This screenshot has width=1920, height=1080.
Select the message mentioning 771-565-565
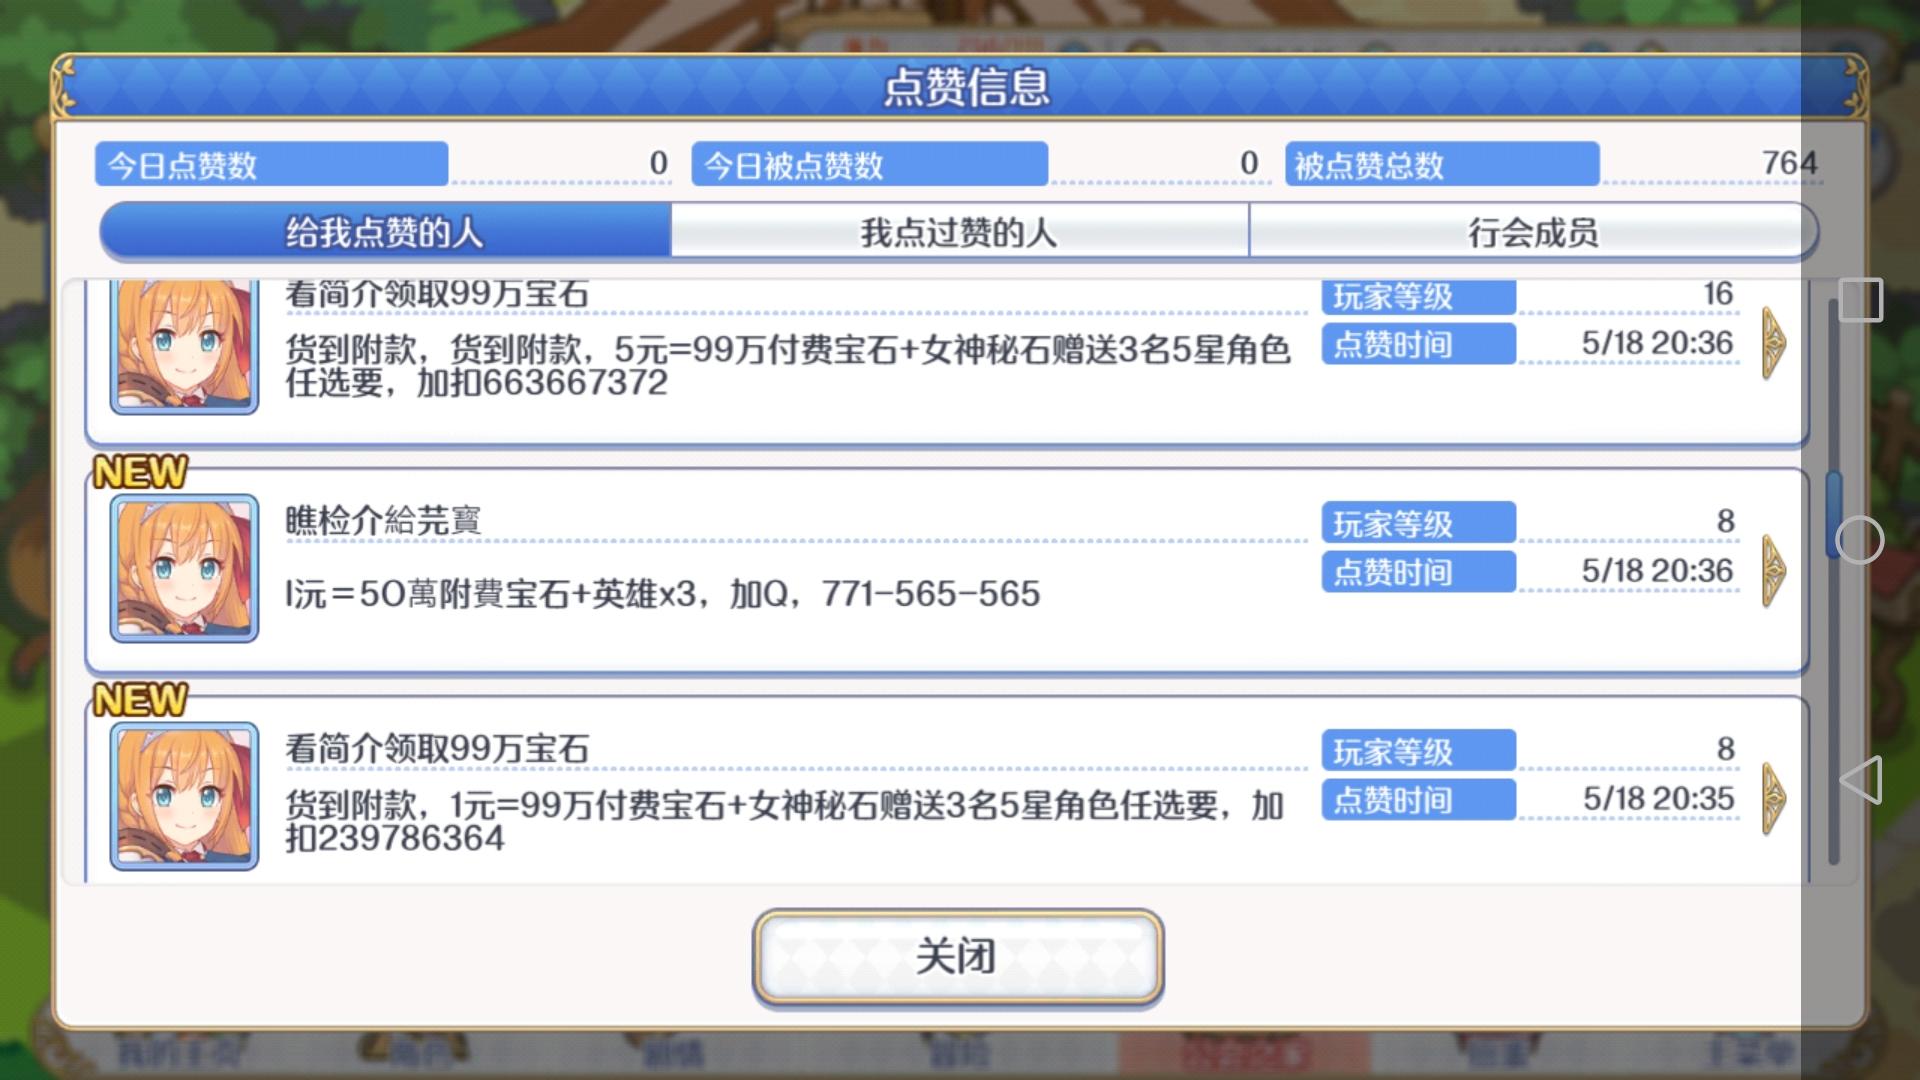tap(662, 594)
